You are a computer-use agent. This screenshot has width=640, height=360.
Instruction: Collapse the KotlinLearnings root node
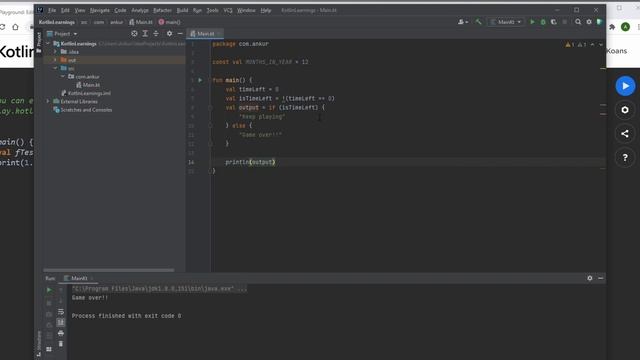click(48, 43)
